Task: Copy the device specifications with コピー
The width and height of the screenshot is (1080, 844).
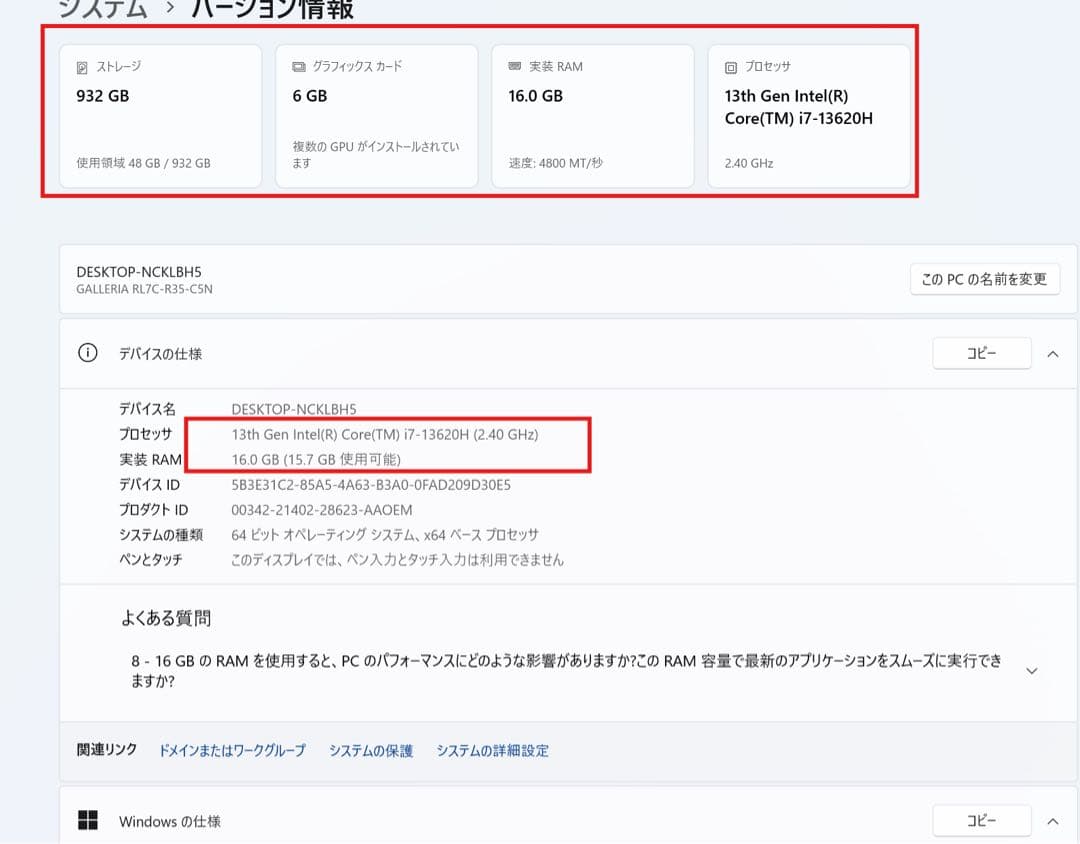Action: point(981,353)
